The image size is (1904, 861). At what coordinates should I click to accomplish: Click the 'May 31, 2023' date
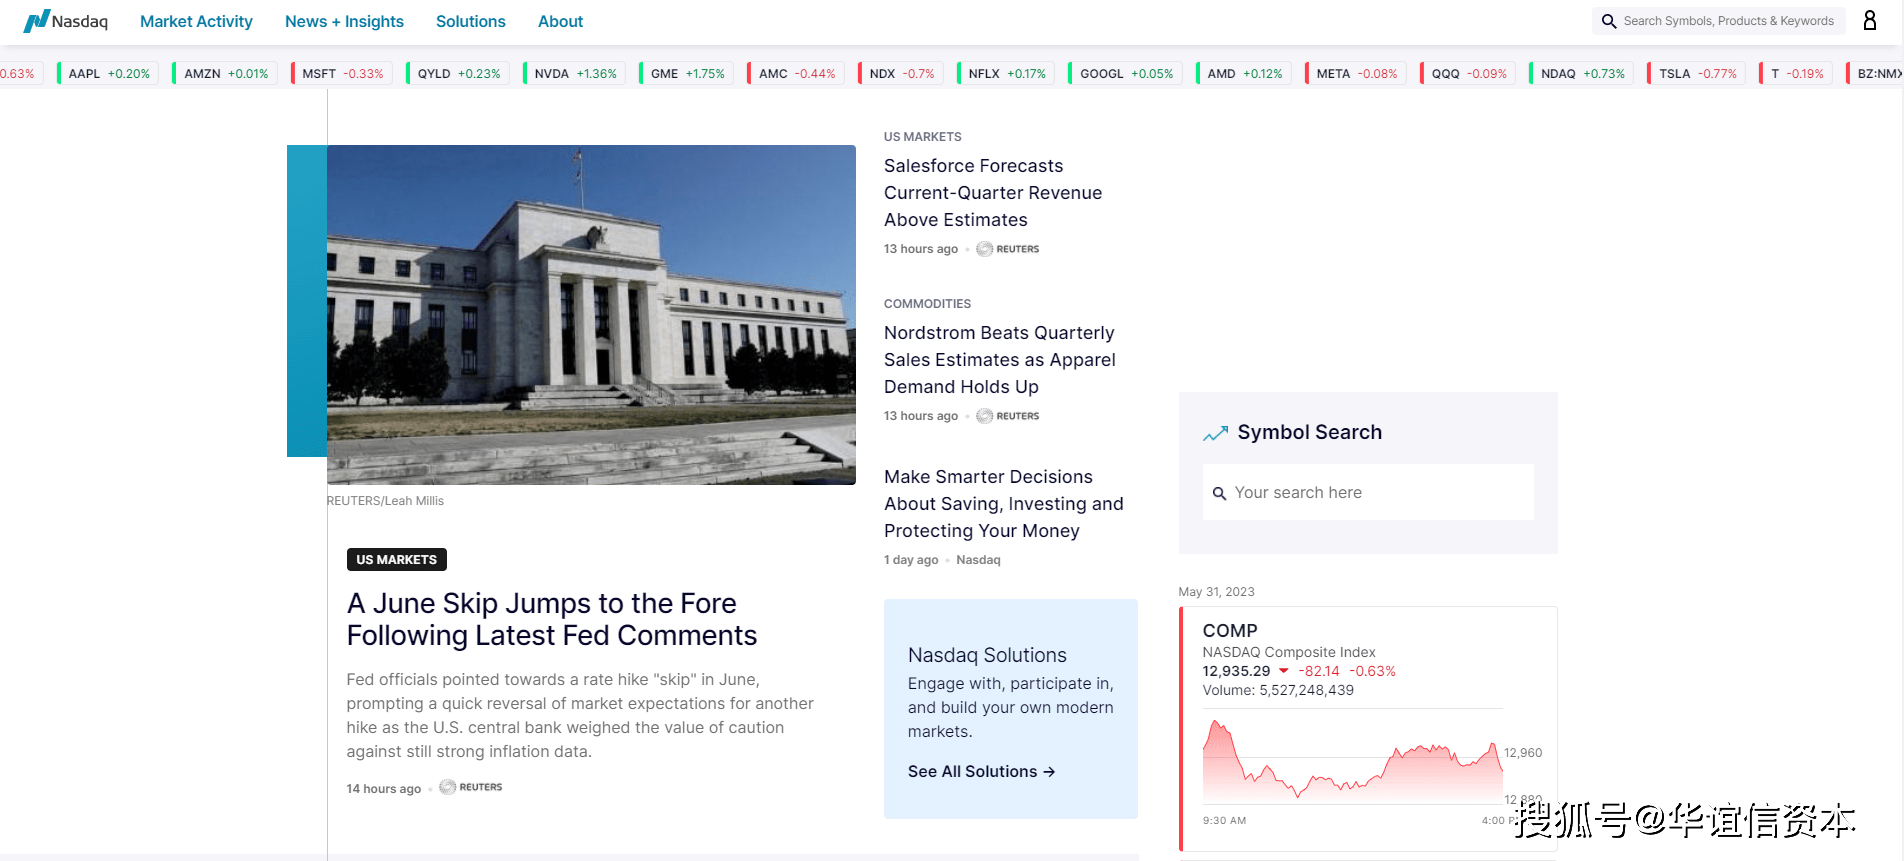(1216, 592)
